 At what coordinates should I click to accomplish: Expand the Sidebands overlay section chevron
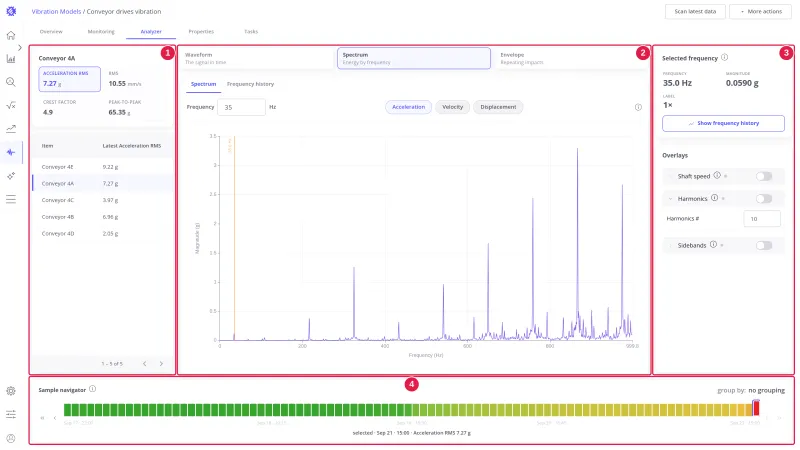pos(670,245)
